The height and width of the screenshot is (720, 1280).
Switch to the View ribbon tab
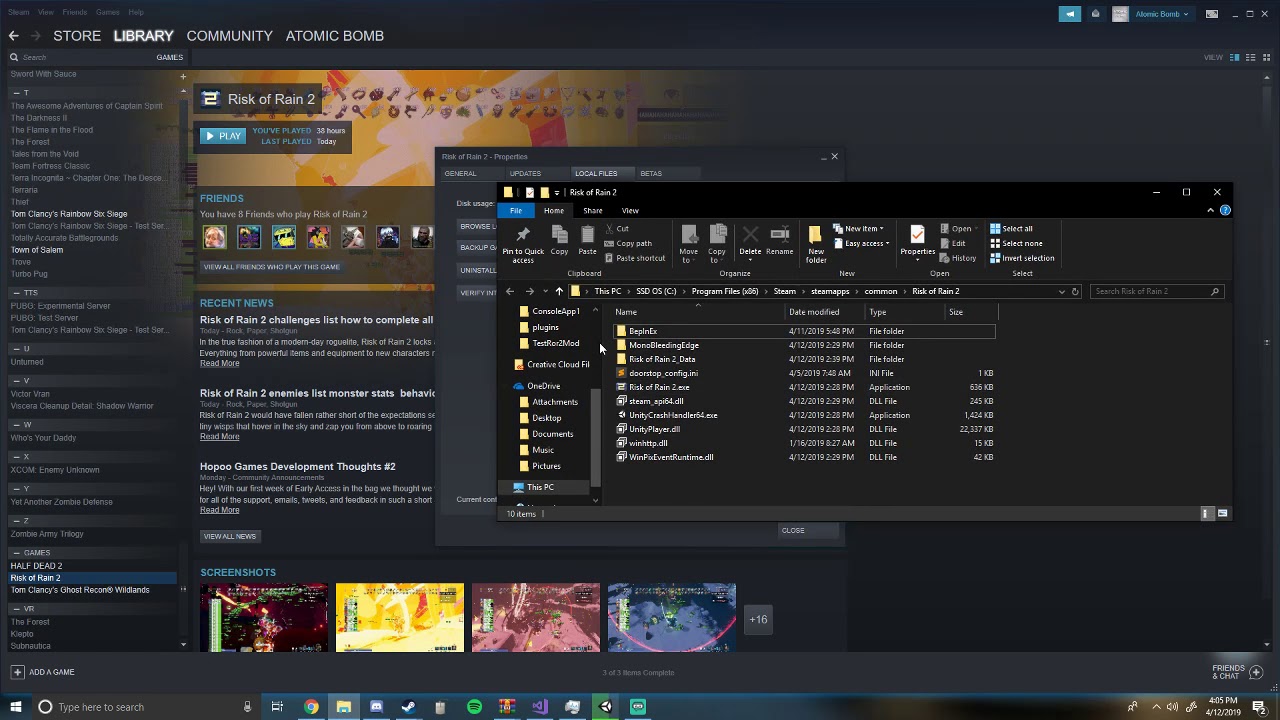[630, 210]
